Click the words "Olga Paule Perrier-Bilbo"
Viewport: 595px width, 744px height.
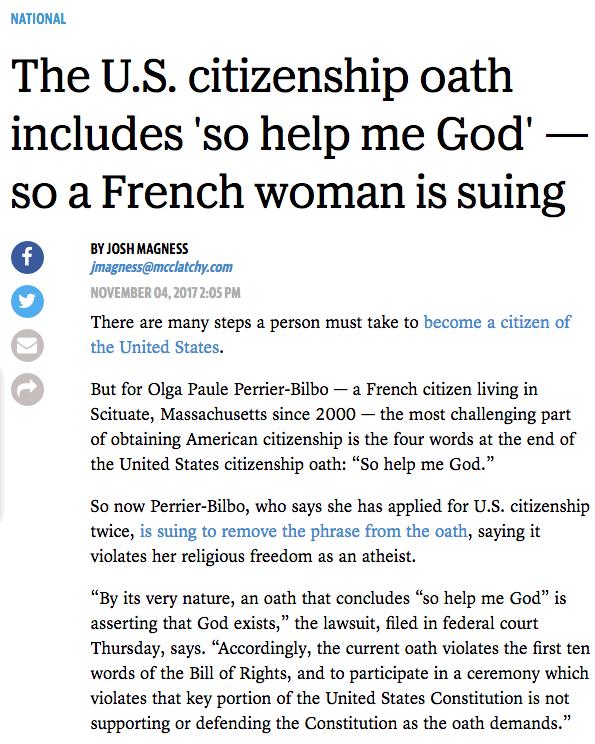coord(238,390)
